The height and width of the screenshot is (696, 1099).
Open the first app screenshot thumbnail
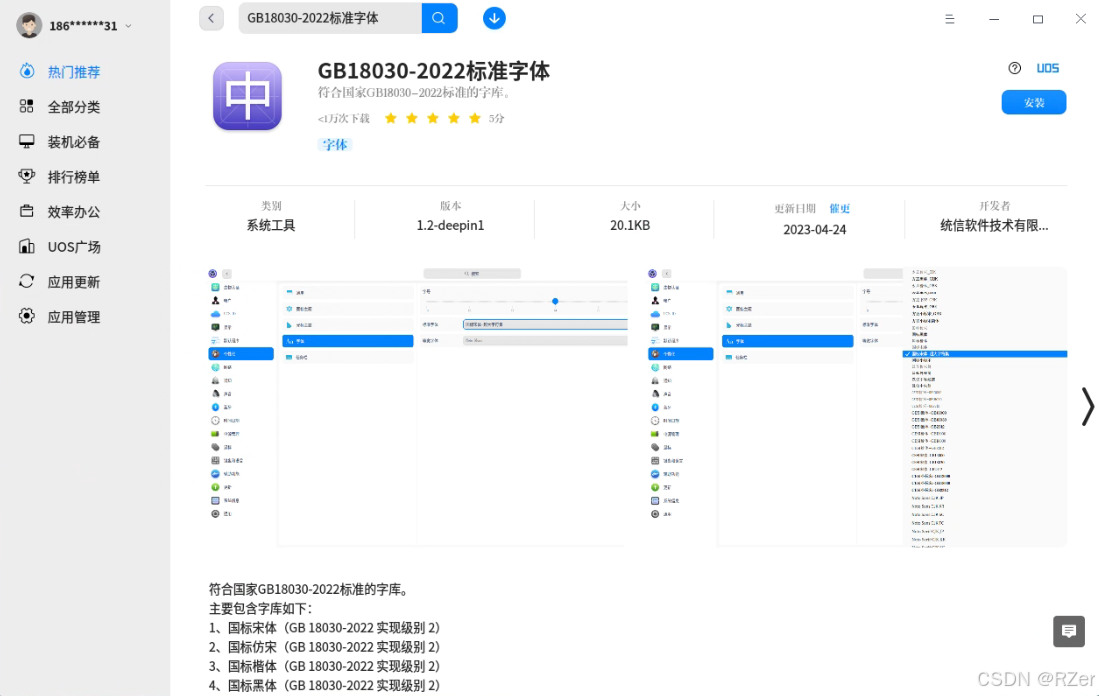click(x=416, y=407)
